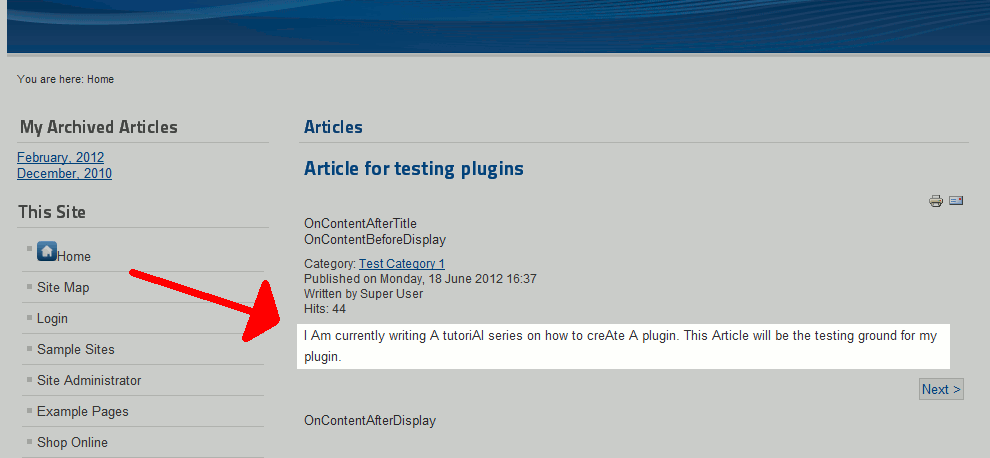Click the email article icon
This screenshot has height=458, width=990.
coord(956,201)
